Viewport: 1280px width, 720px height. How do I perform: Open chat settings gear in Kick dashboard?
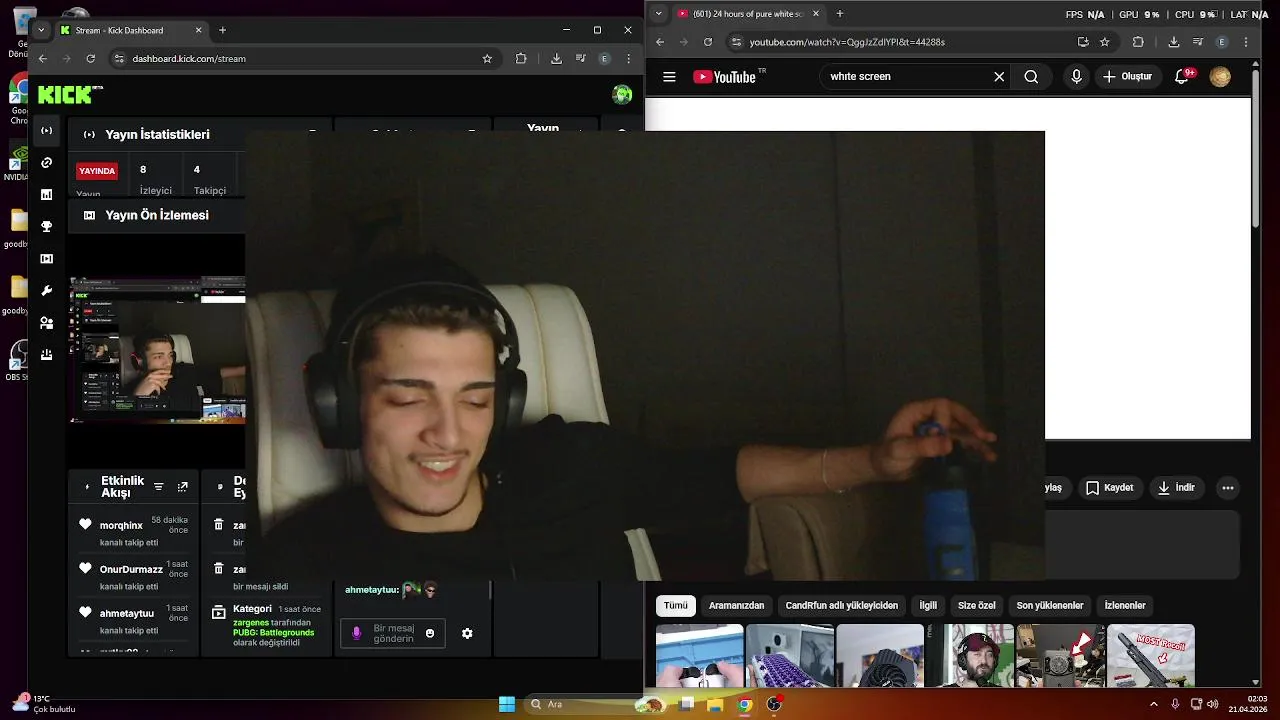(467, 633)
